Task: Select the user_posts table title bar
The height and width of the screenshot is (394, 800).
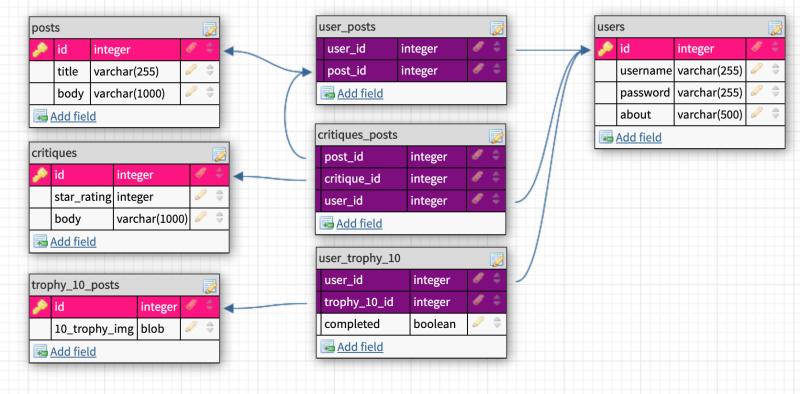Action: coord(411,27)
